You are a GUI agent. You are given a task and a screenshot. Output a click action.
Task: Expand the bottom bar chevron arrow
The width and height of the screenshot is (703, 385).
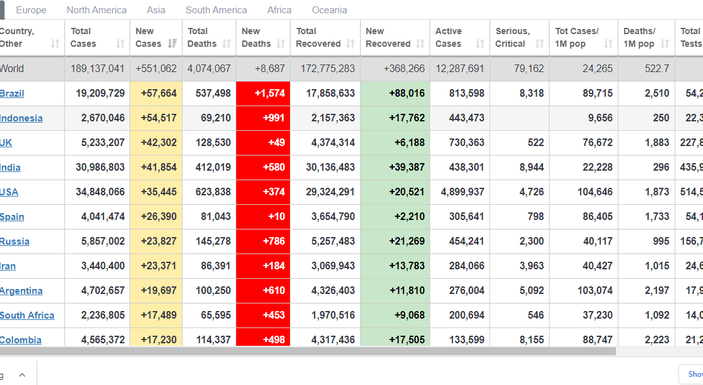22,375
